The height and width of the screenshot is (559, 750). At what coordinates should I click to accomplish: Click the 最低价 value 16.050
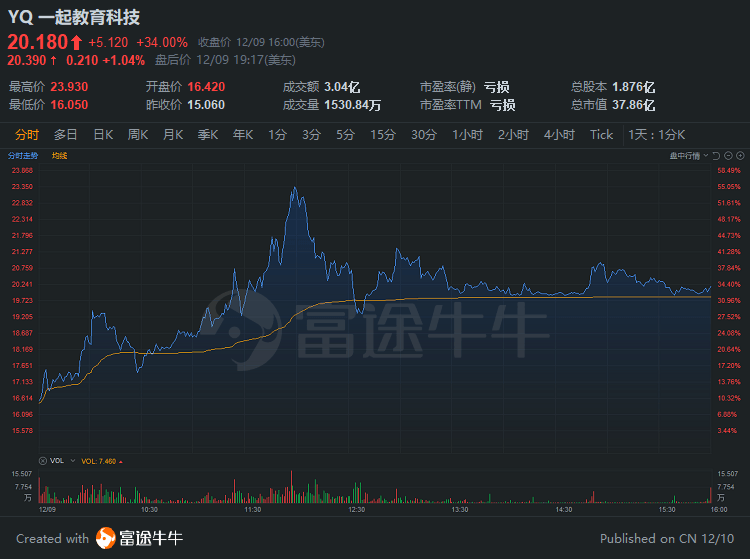tap(69, 105)
